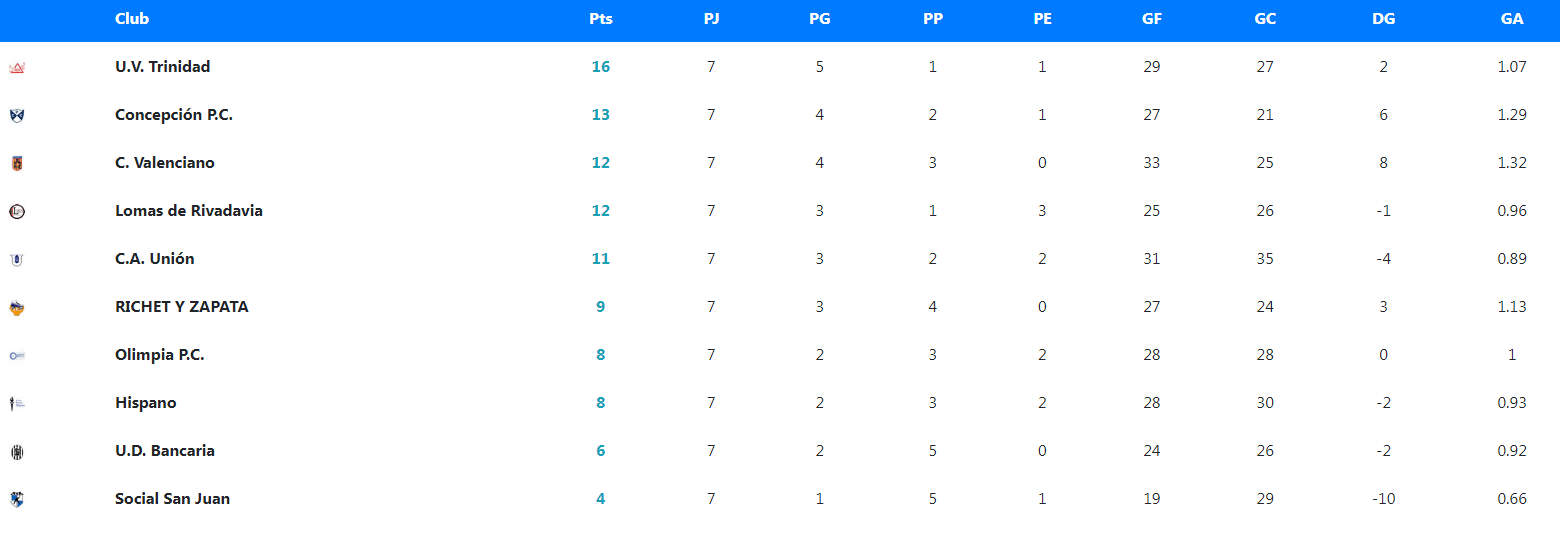Image resolution: width=1560 pixels, height=540 pixels.
Task: Sort table by the Pts column header
Action: pyautogui.click(x=601, y=19)
